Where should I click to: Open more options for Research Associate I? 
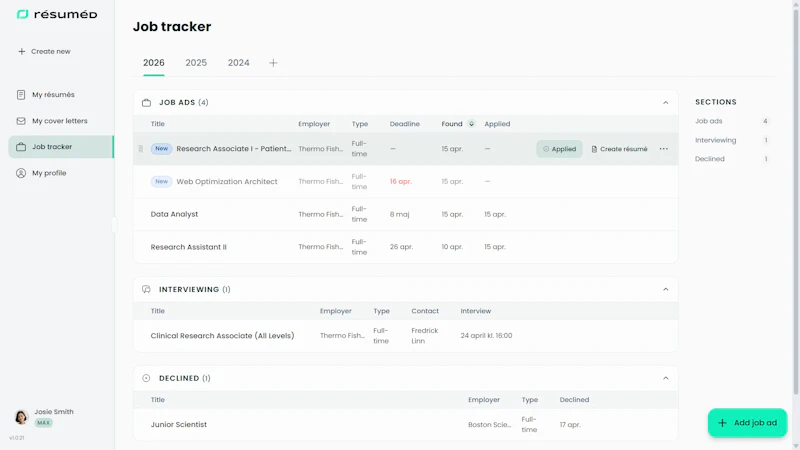click(663, 149)
